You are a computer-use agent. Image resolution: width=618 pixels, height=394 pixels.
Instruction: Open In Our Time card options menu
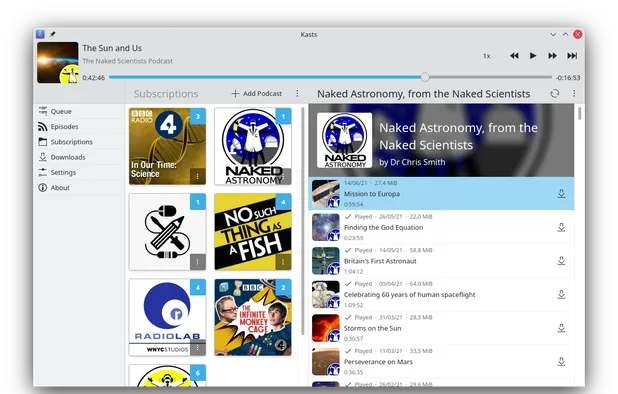coord(198,177)
